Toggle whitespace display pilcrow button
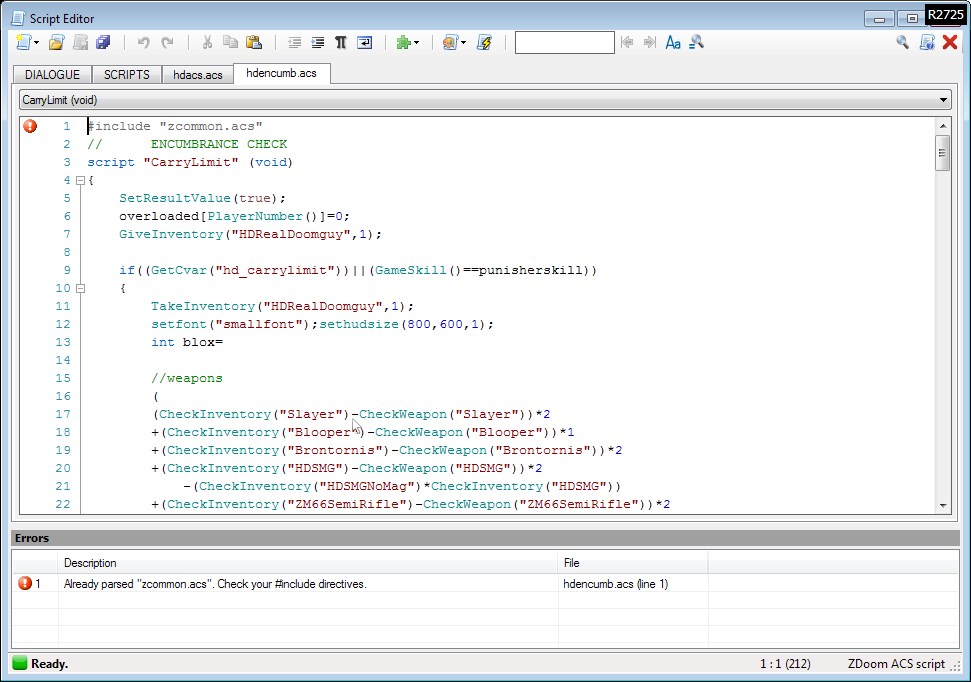The height and width of the screenshot is (682, 971). (340, 43)
